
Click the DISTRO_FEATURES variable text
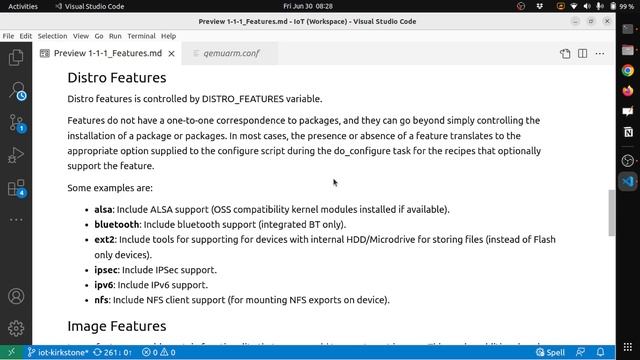[x=242, y=99]
